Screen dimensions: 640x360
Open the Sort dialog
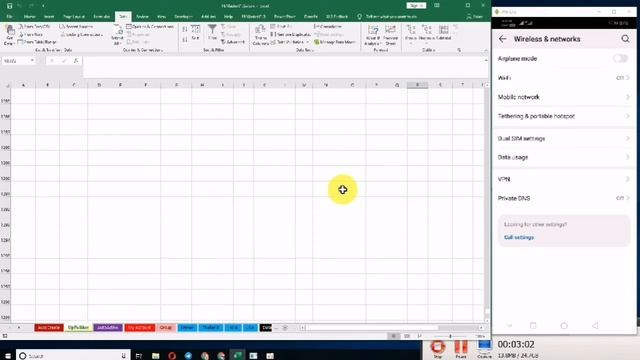click(196, 33)
